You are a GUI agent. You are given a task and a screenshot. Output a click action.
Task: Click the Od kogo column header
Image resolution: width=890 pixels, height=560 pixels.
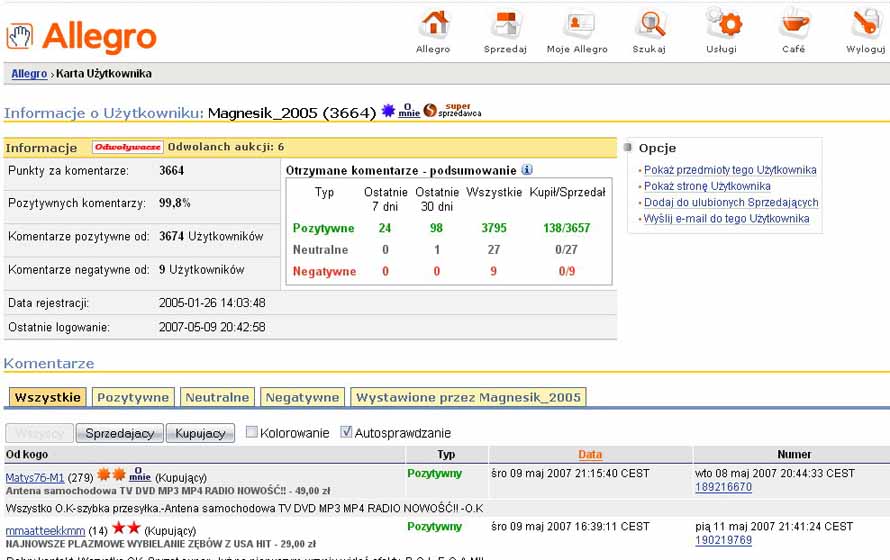coord(27,454)
